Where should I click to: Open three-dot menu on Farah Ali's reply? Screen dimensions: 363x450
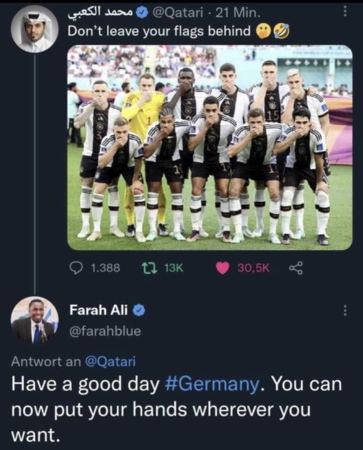click(345, 310)
